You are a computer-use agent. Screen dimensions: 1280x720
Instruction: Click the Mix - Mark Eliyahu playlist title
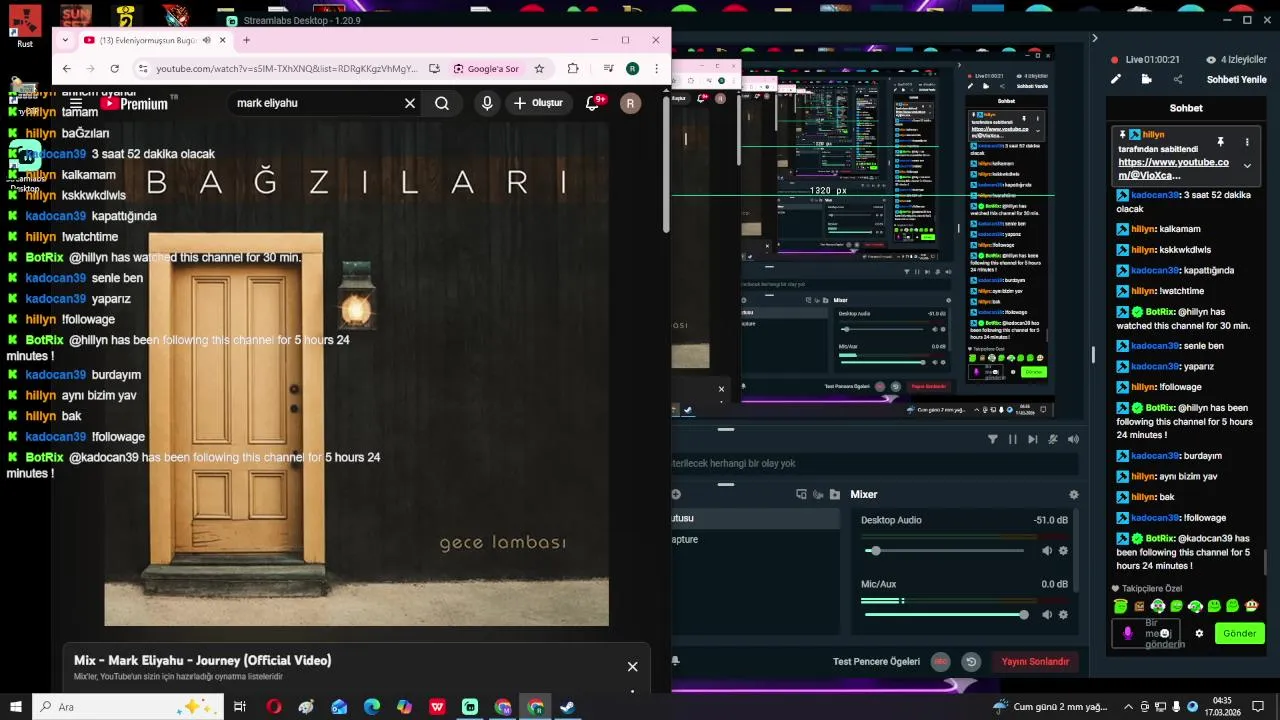coord(202,660)
